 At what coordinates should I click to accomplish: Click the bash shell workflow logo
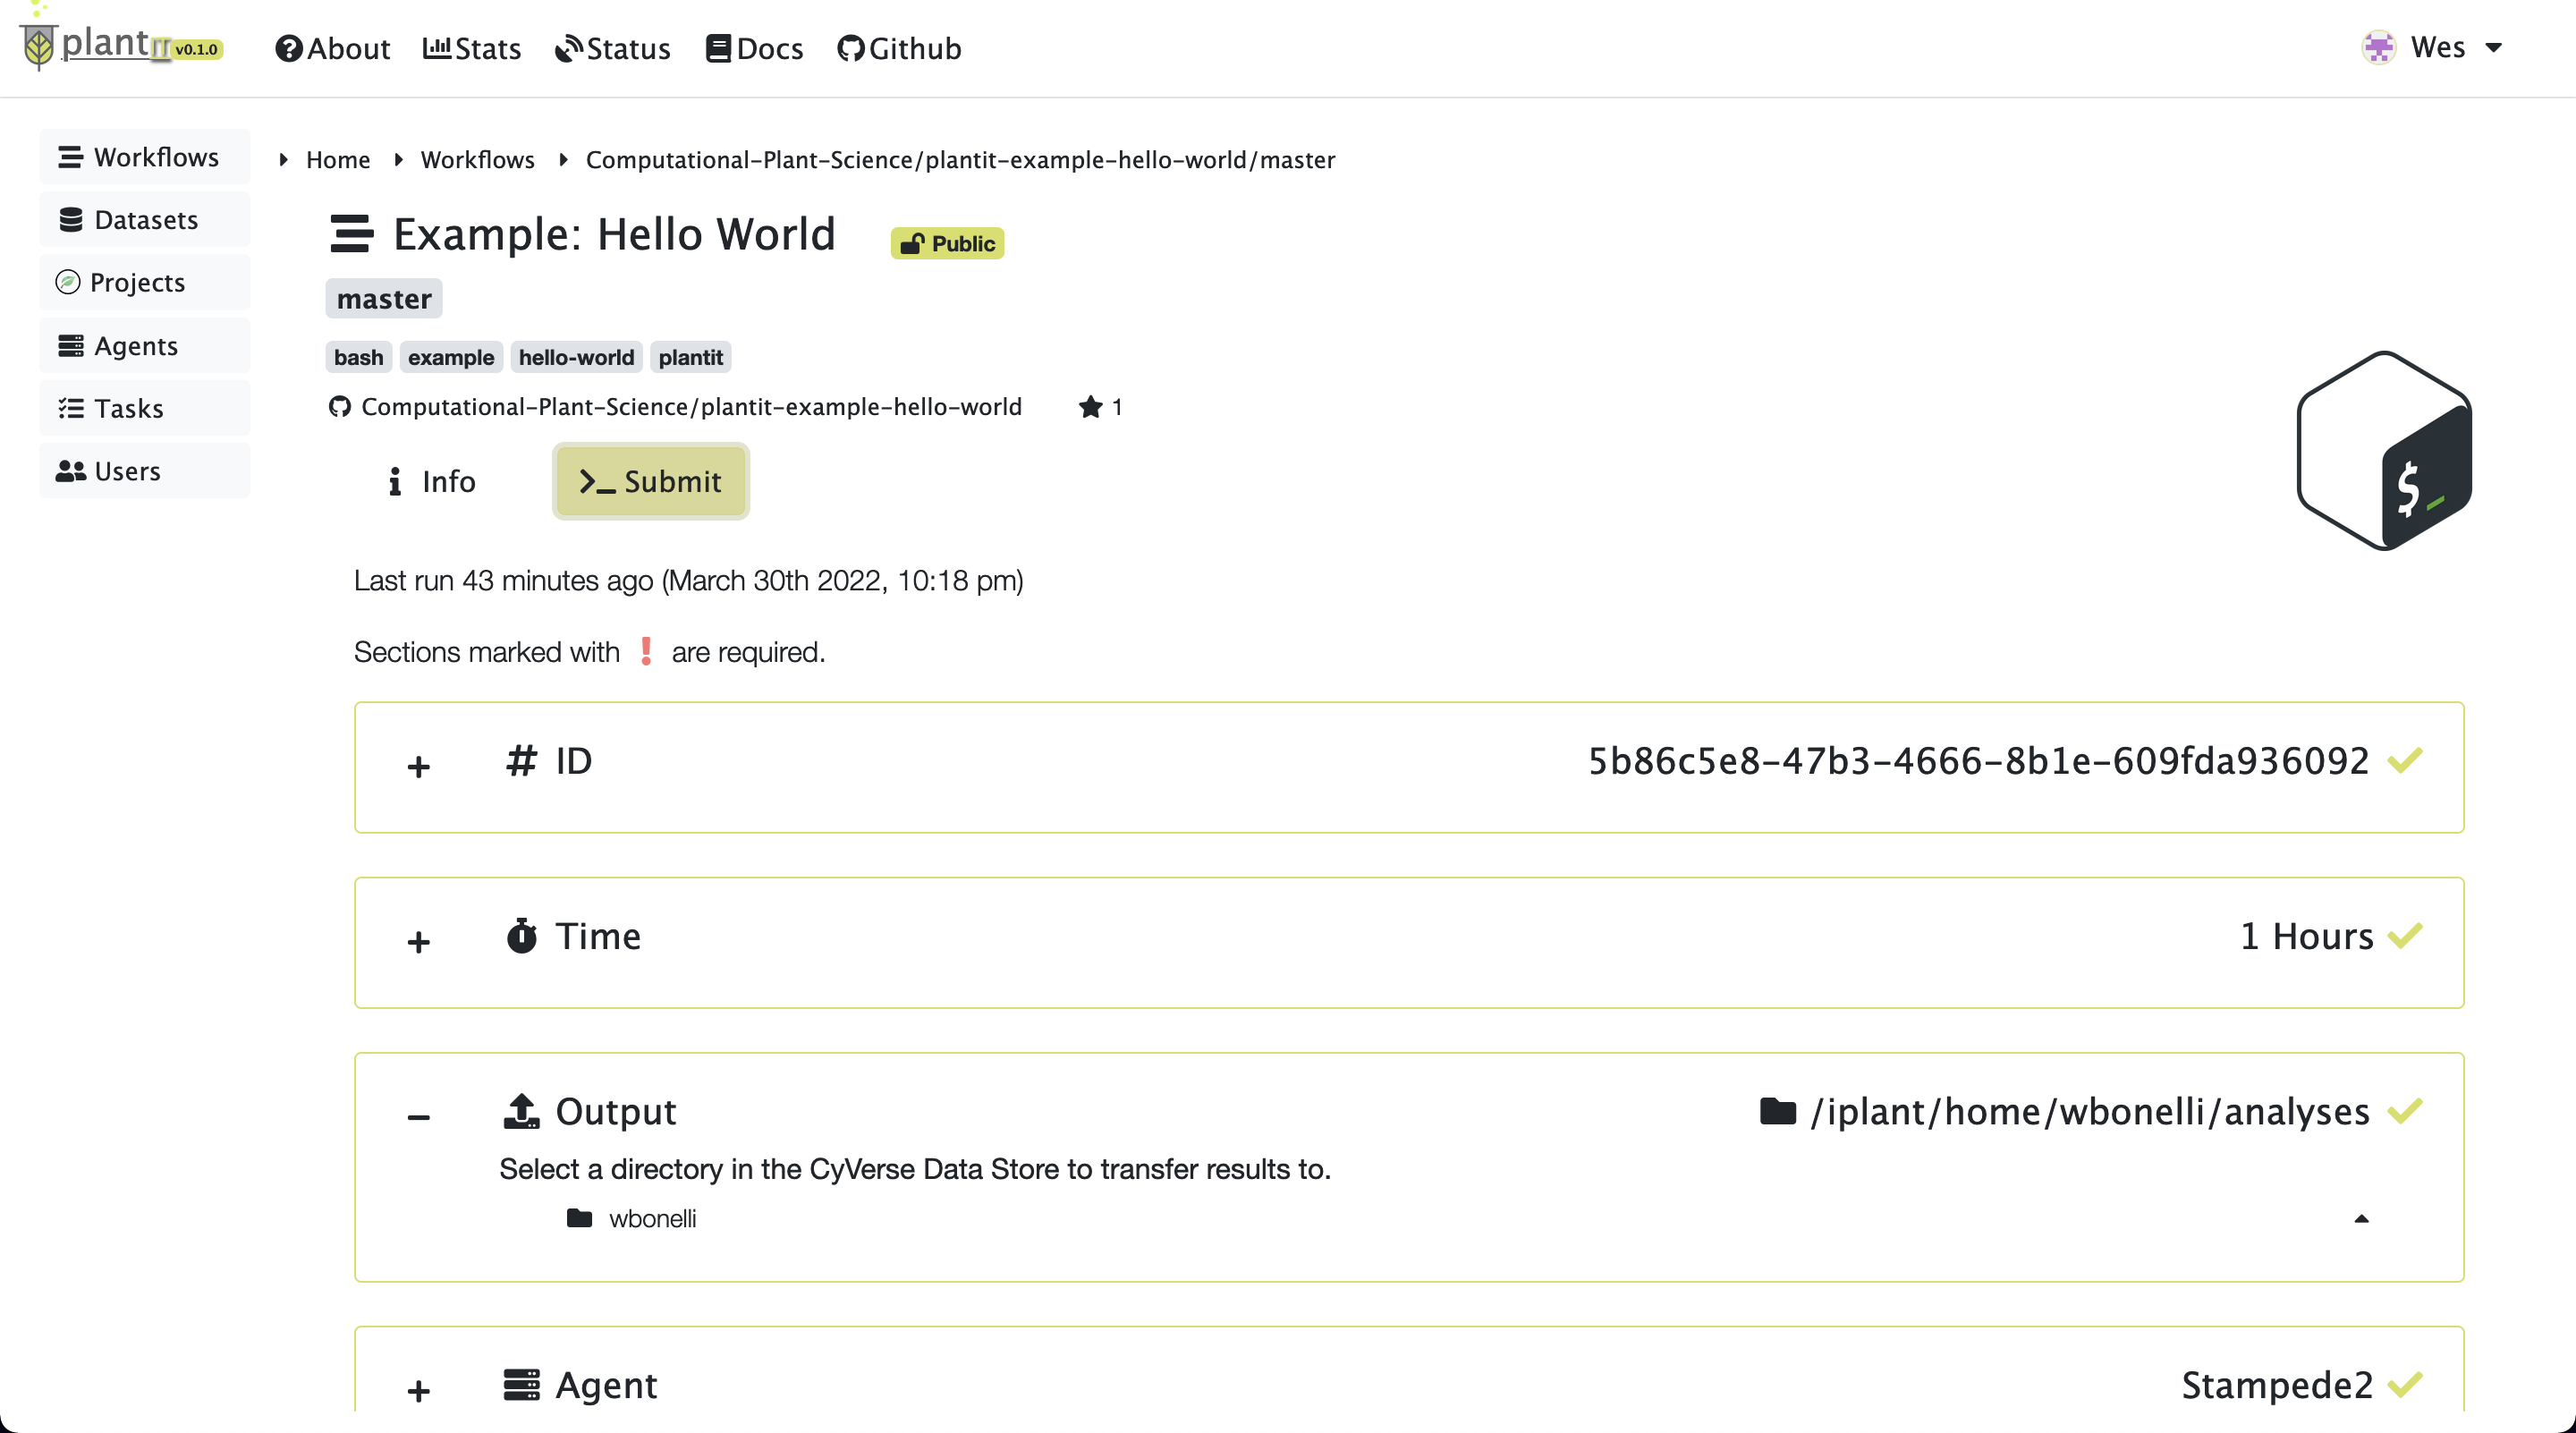point(2384,450)
